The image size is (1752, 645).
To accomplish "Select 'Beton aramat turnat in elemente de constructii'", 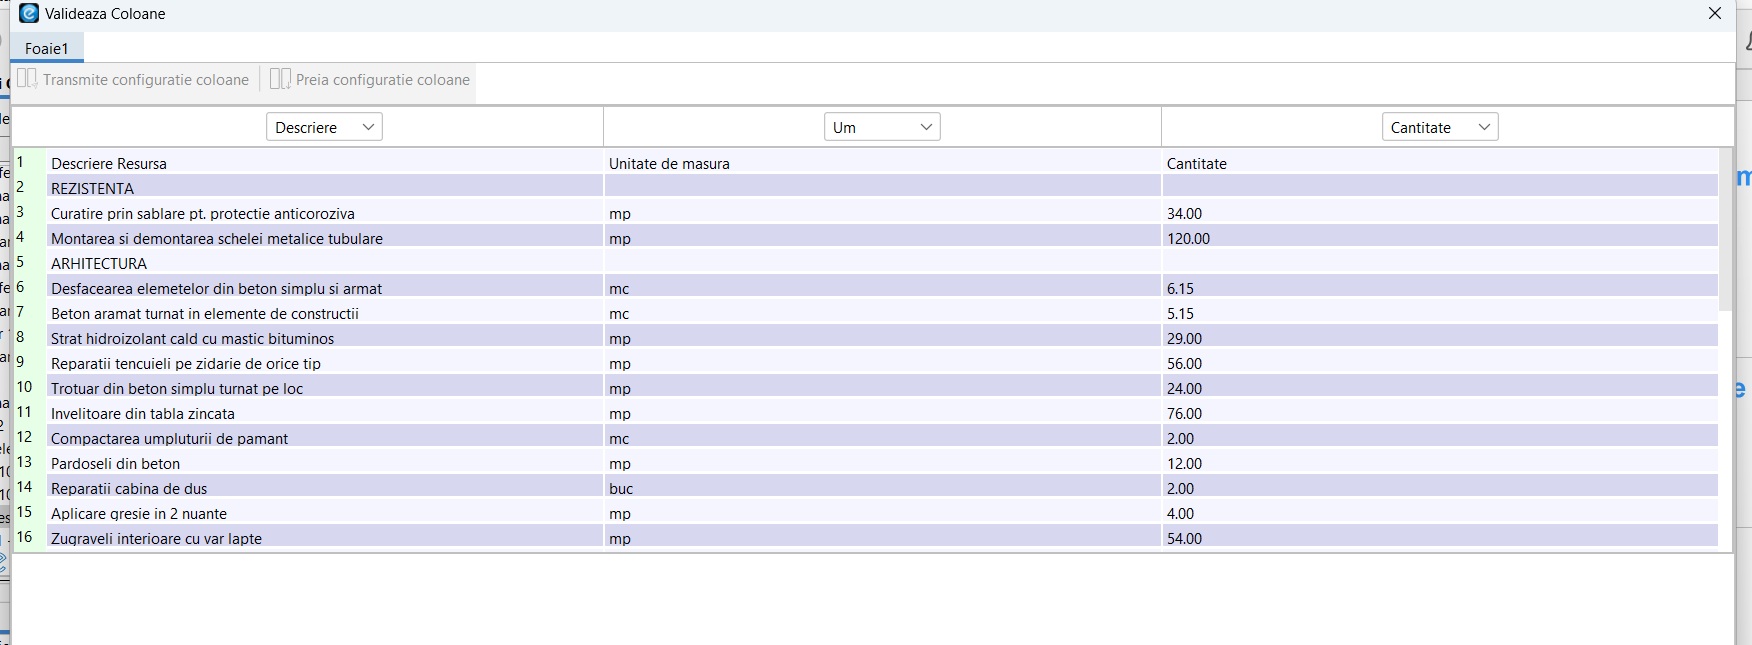I will click(x=325, y=313).
